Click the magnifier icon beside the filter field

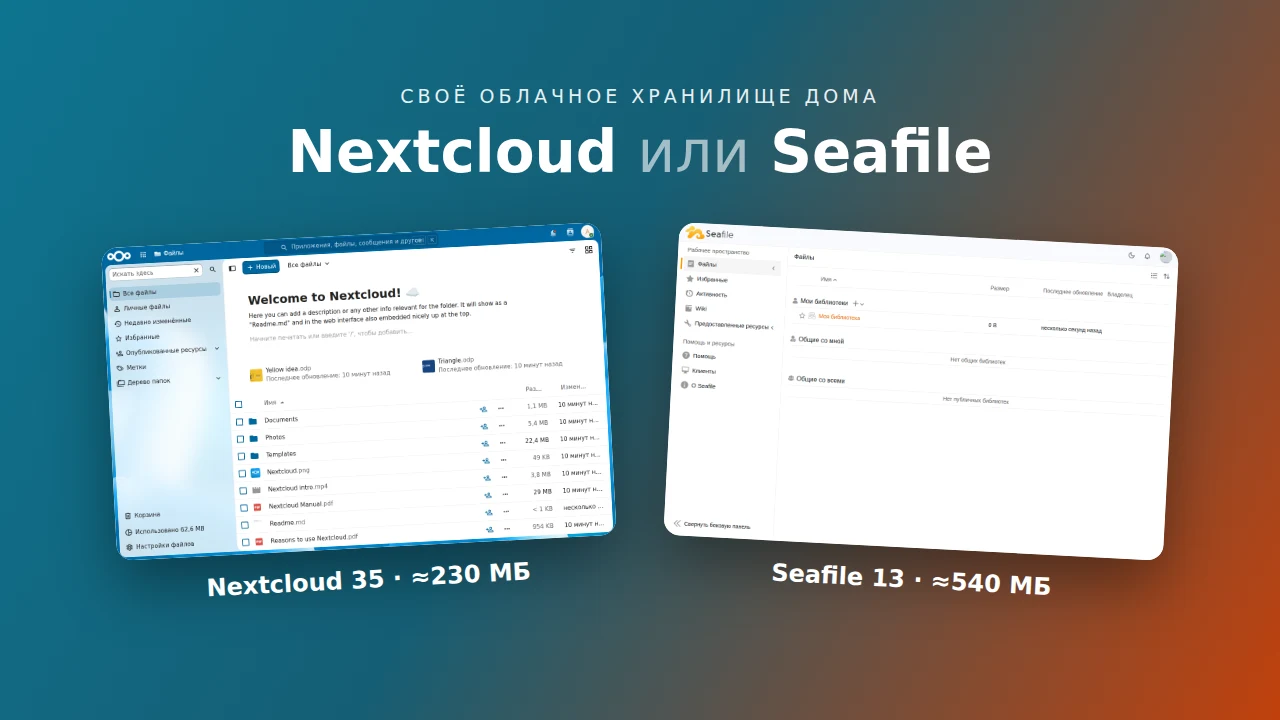click(212, 269)
